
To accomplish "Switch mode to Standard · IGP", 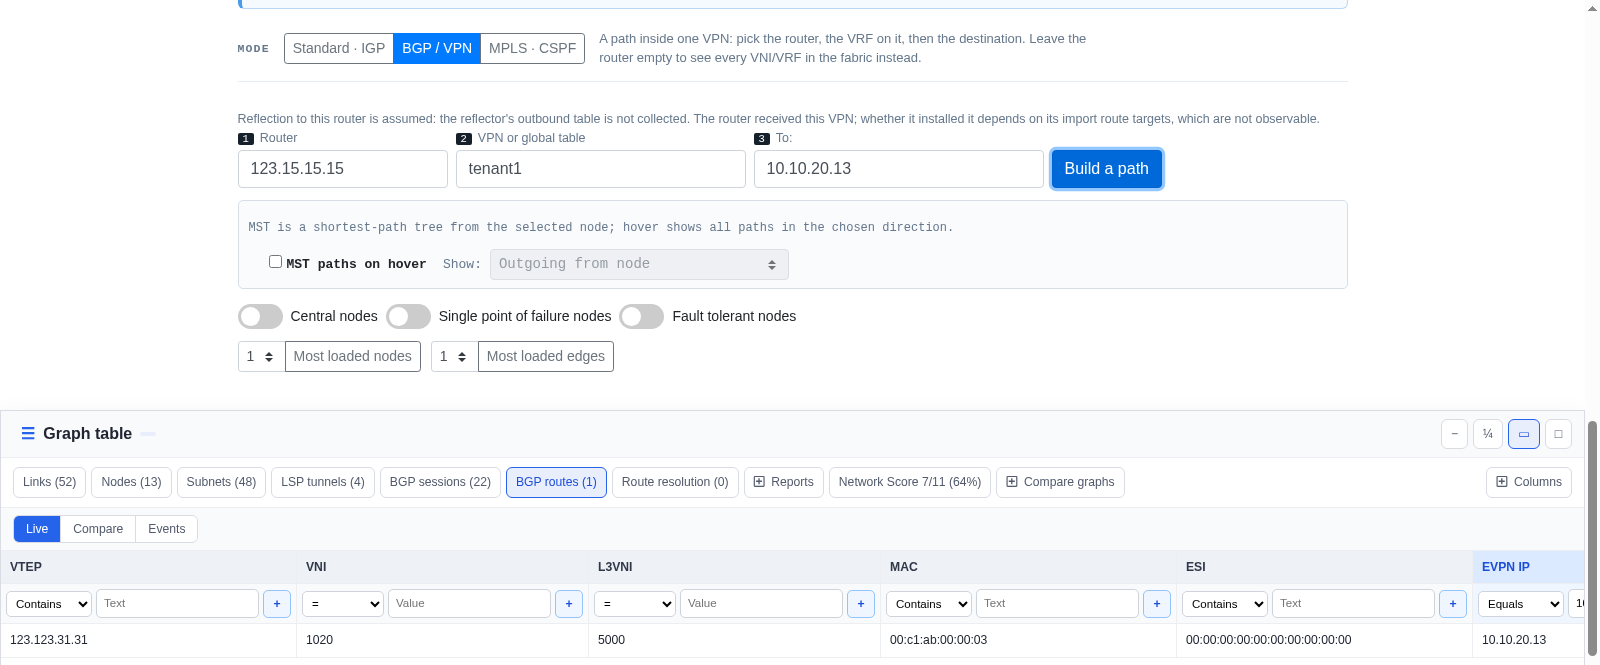I will (x=339, y=48).
